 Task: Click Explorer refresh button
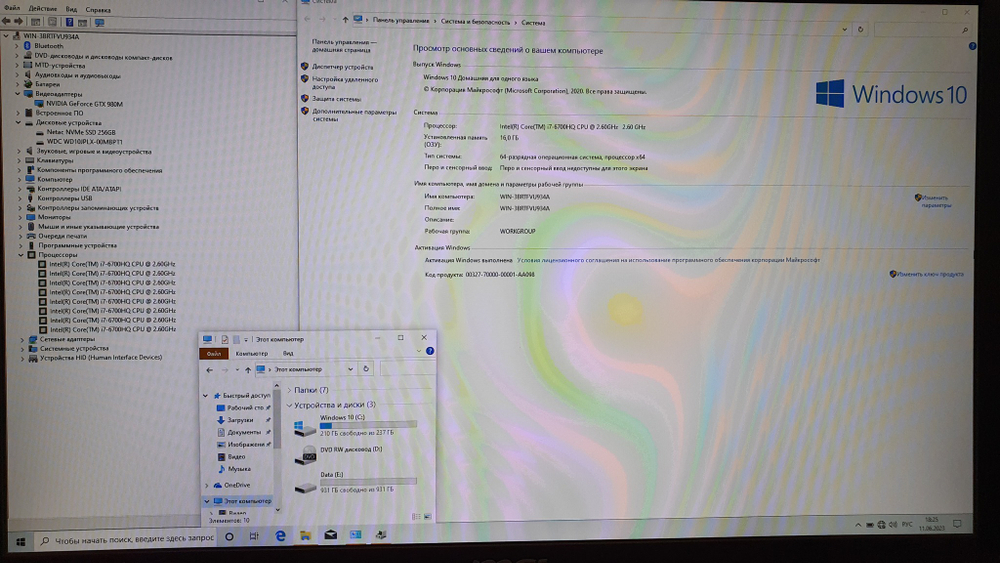(x=366, y=369)
